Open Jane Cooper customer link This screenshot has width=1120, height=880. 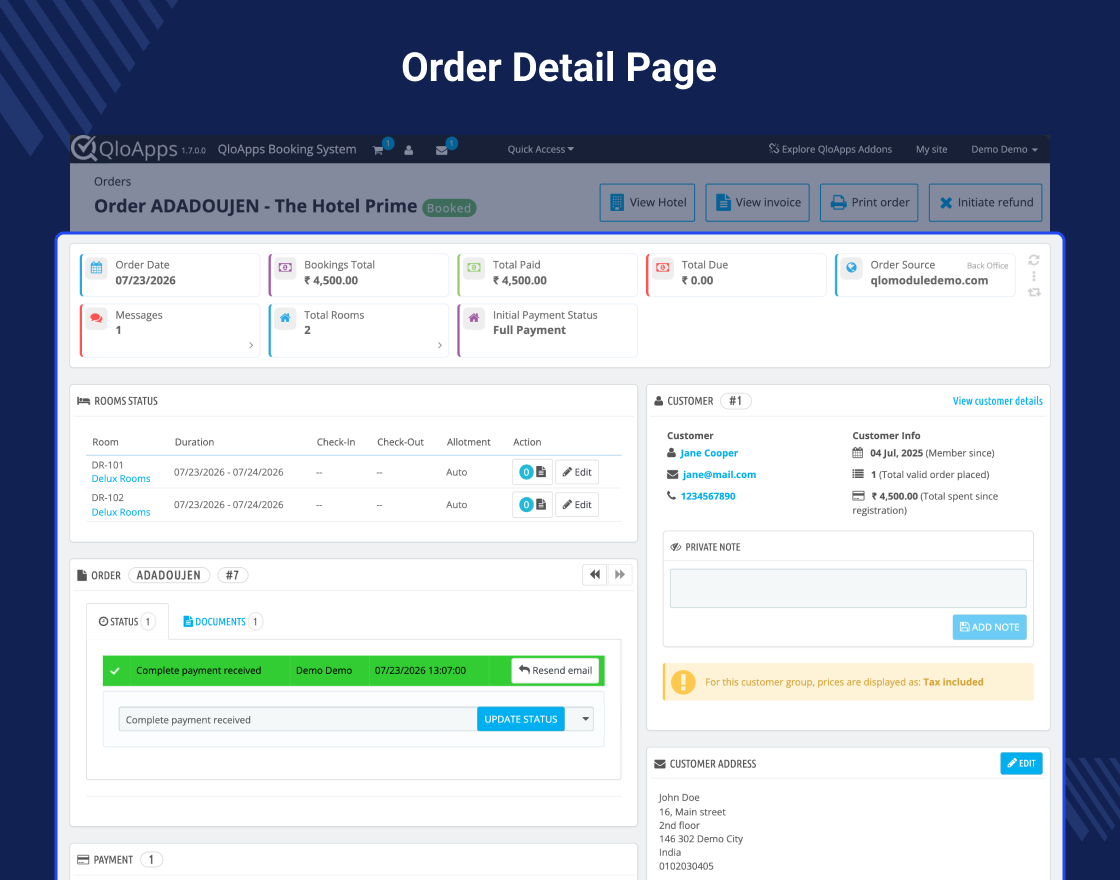[x=709, y=453]
